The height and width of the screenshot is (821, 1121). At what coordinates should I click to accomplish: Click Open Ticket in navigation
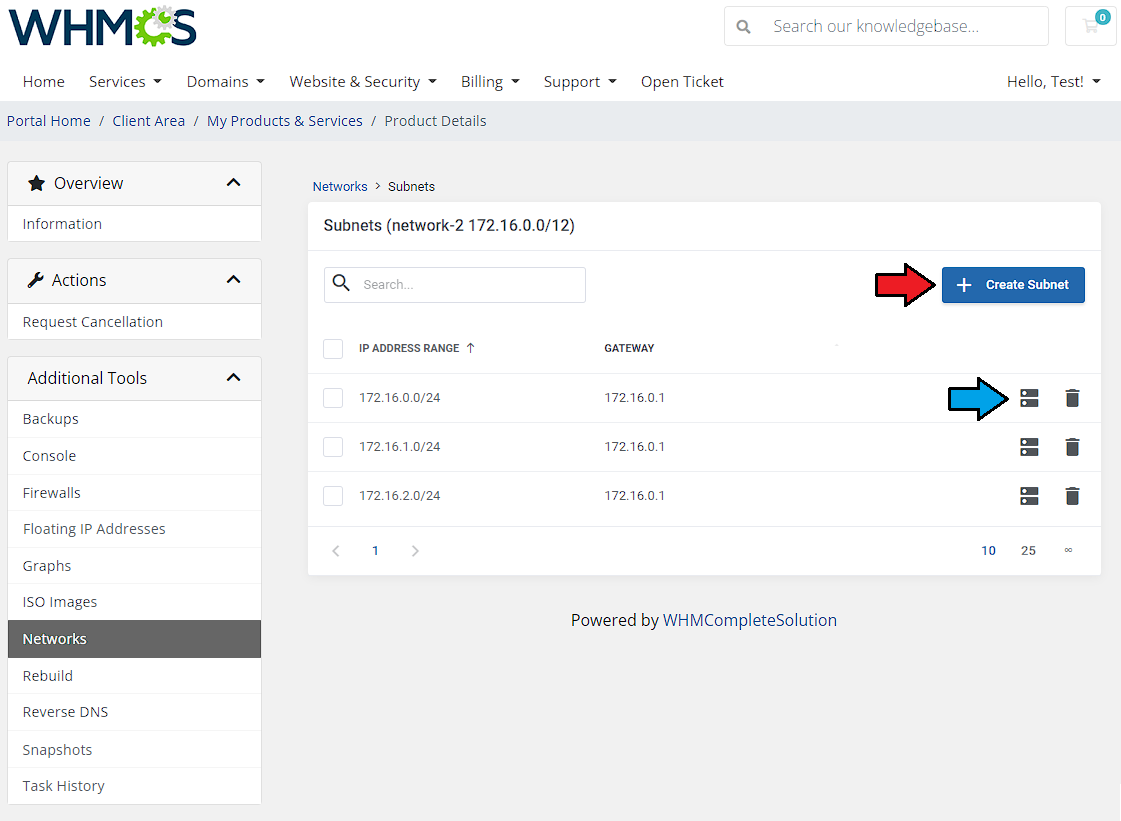point(682,82)
